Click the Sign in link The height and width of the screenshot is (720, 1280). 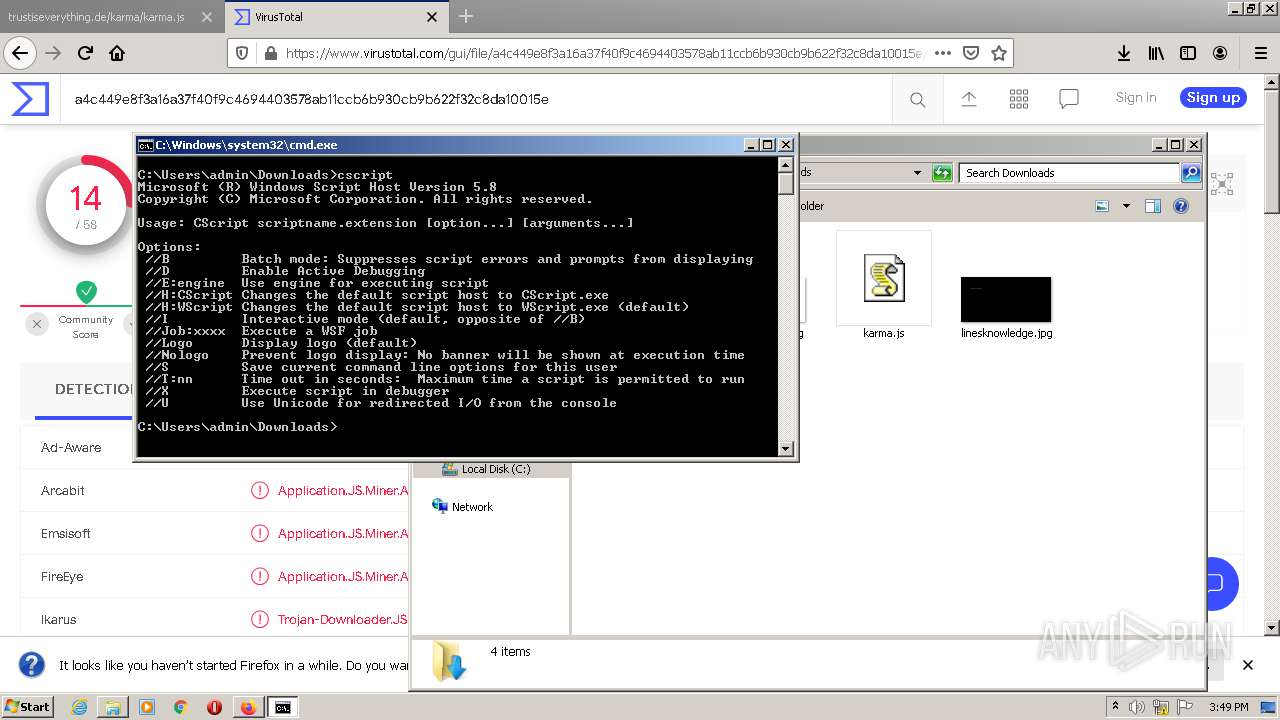[x=1136, y=97]
